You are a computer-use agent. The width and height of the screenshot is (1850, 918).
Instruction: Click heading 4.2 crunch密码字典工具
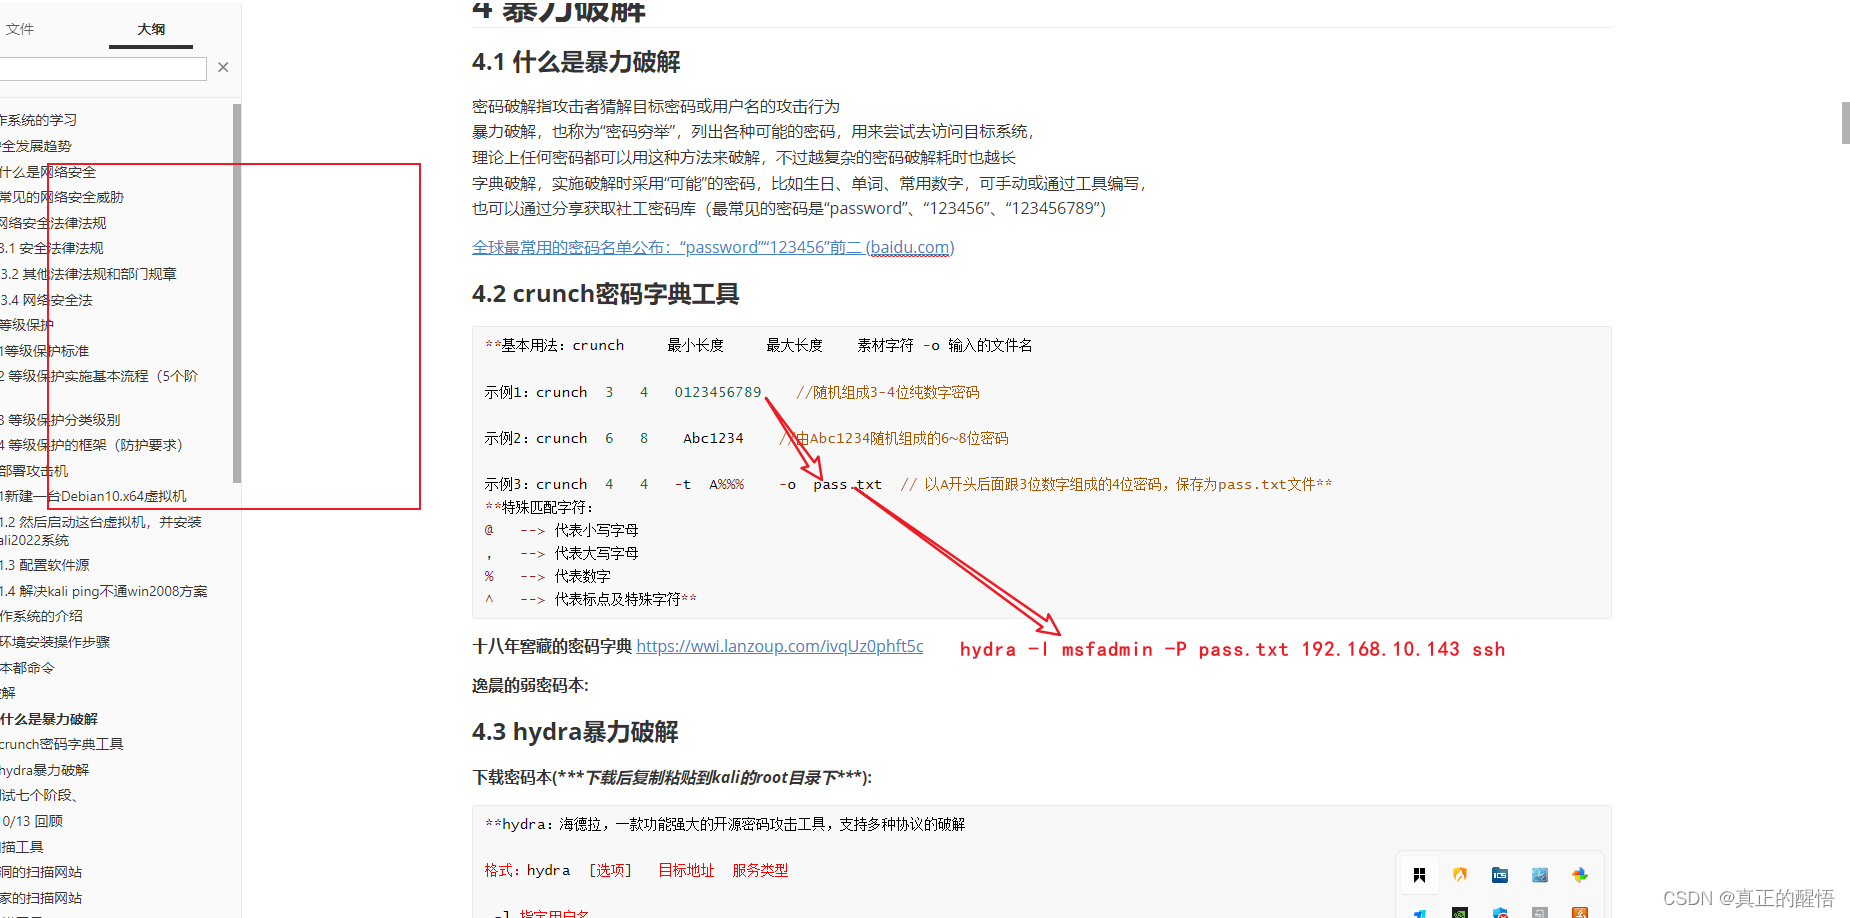point(606,294)
